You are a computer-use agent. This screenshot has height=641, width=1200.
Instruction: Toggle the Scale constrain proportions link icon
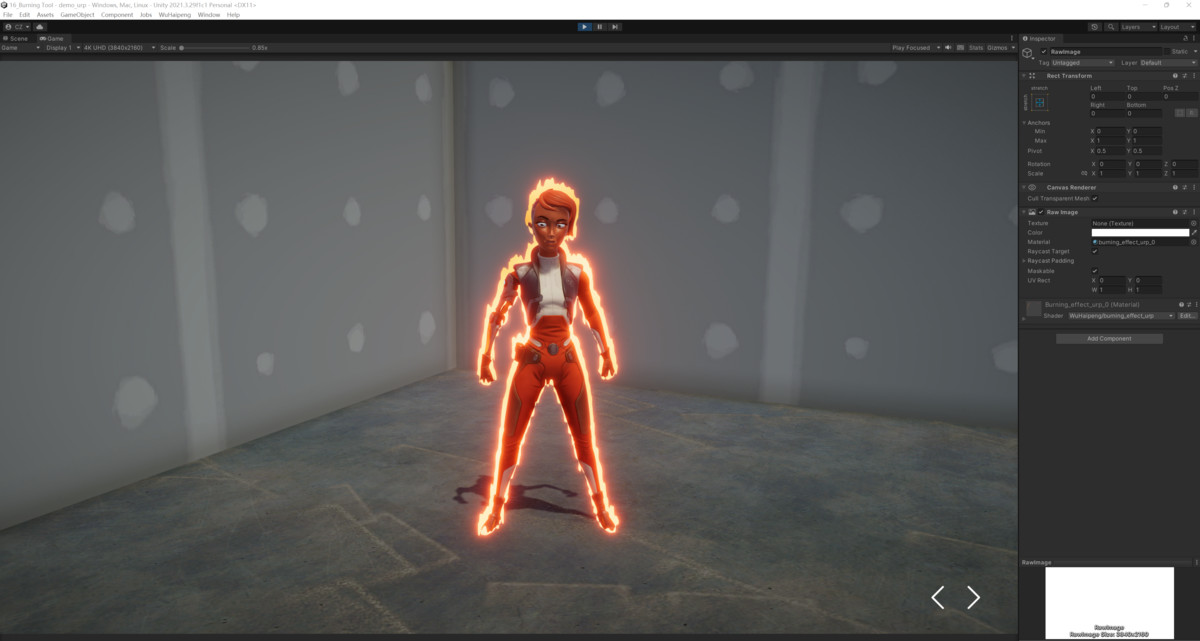1084,174
